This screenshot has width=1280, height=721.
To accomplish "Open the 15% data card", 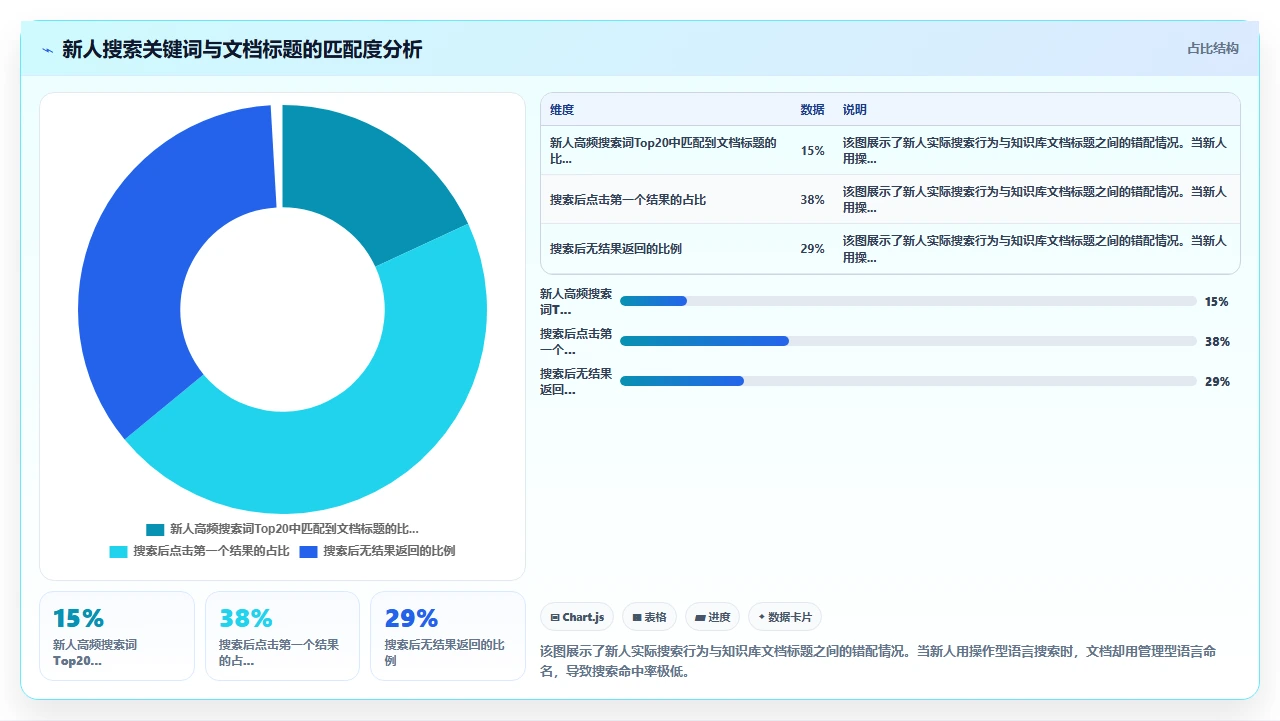I will 117,636.
